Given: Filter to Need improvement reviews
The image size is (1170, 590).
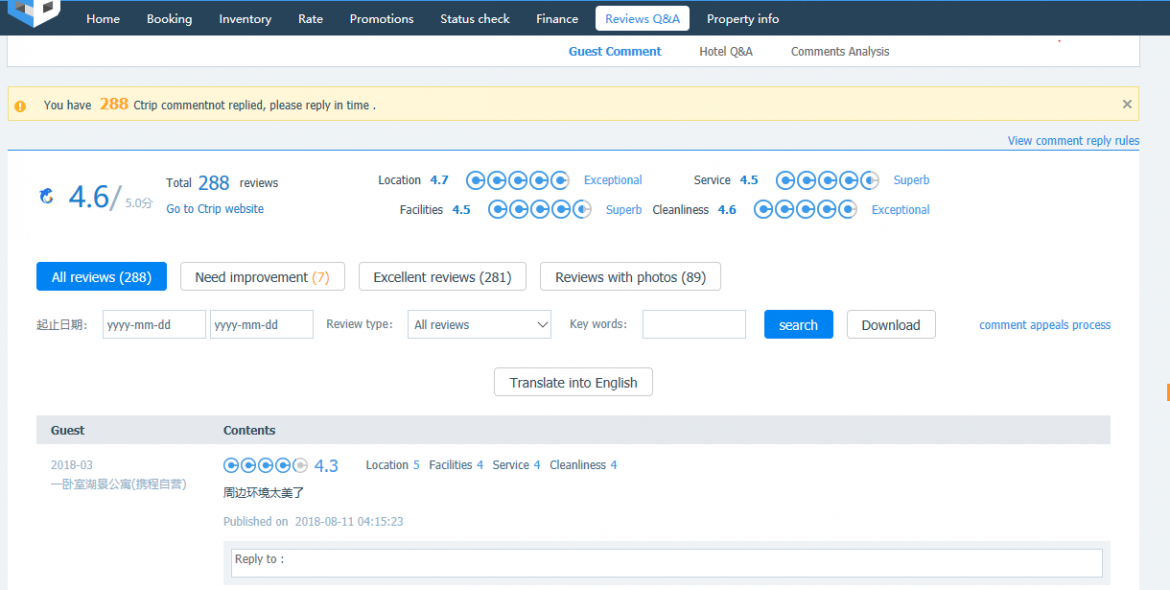Looking at the screenshot, I should tap(262, 276).
